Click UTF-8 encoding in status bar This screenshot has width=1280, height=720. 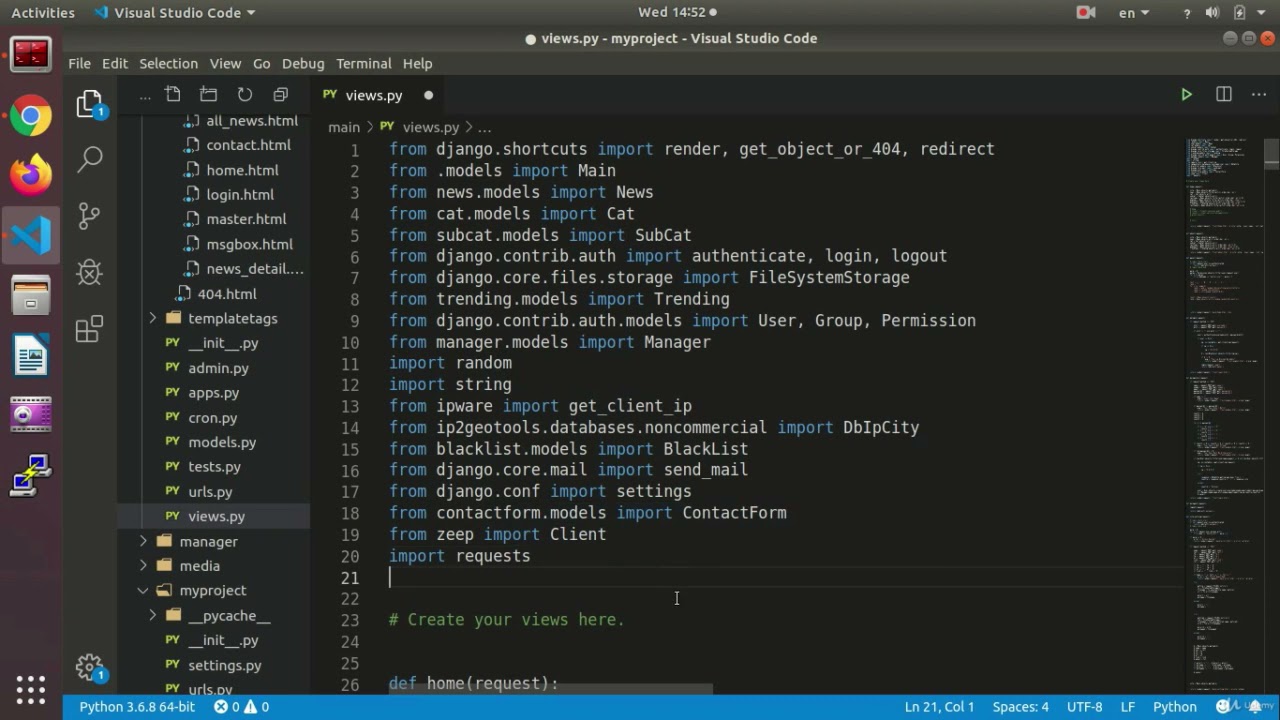point(1084,706)
